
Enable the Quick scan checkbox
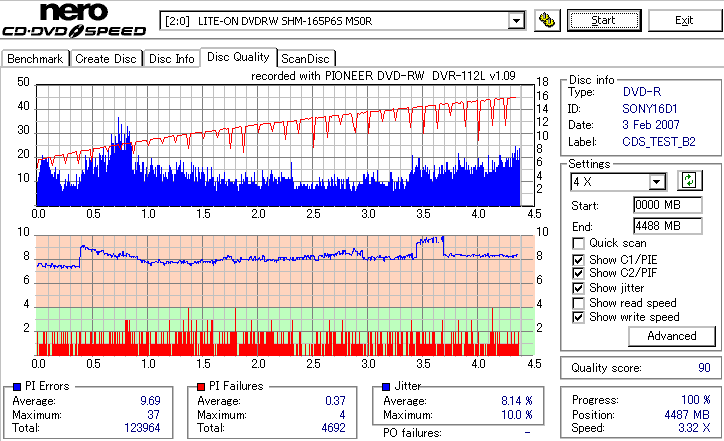578,243
